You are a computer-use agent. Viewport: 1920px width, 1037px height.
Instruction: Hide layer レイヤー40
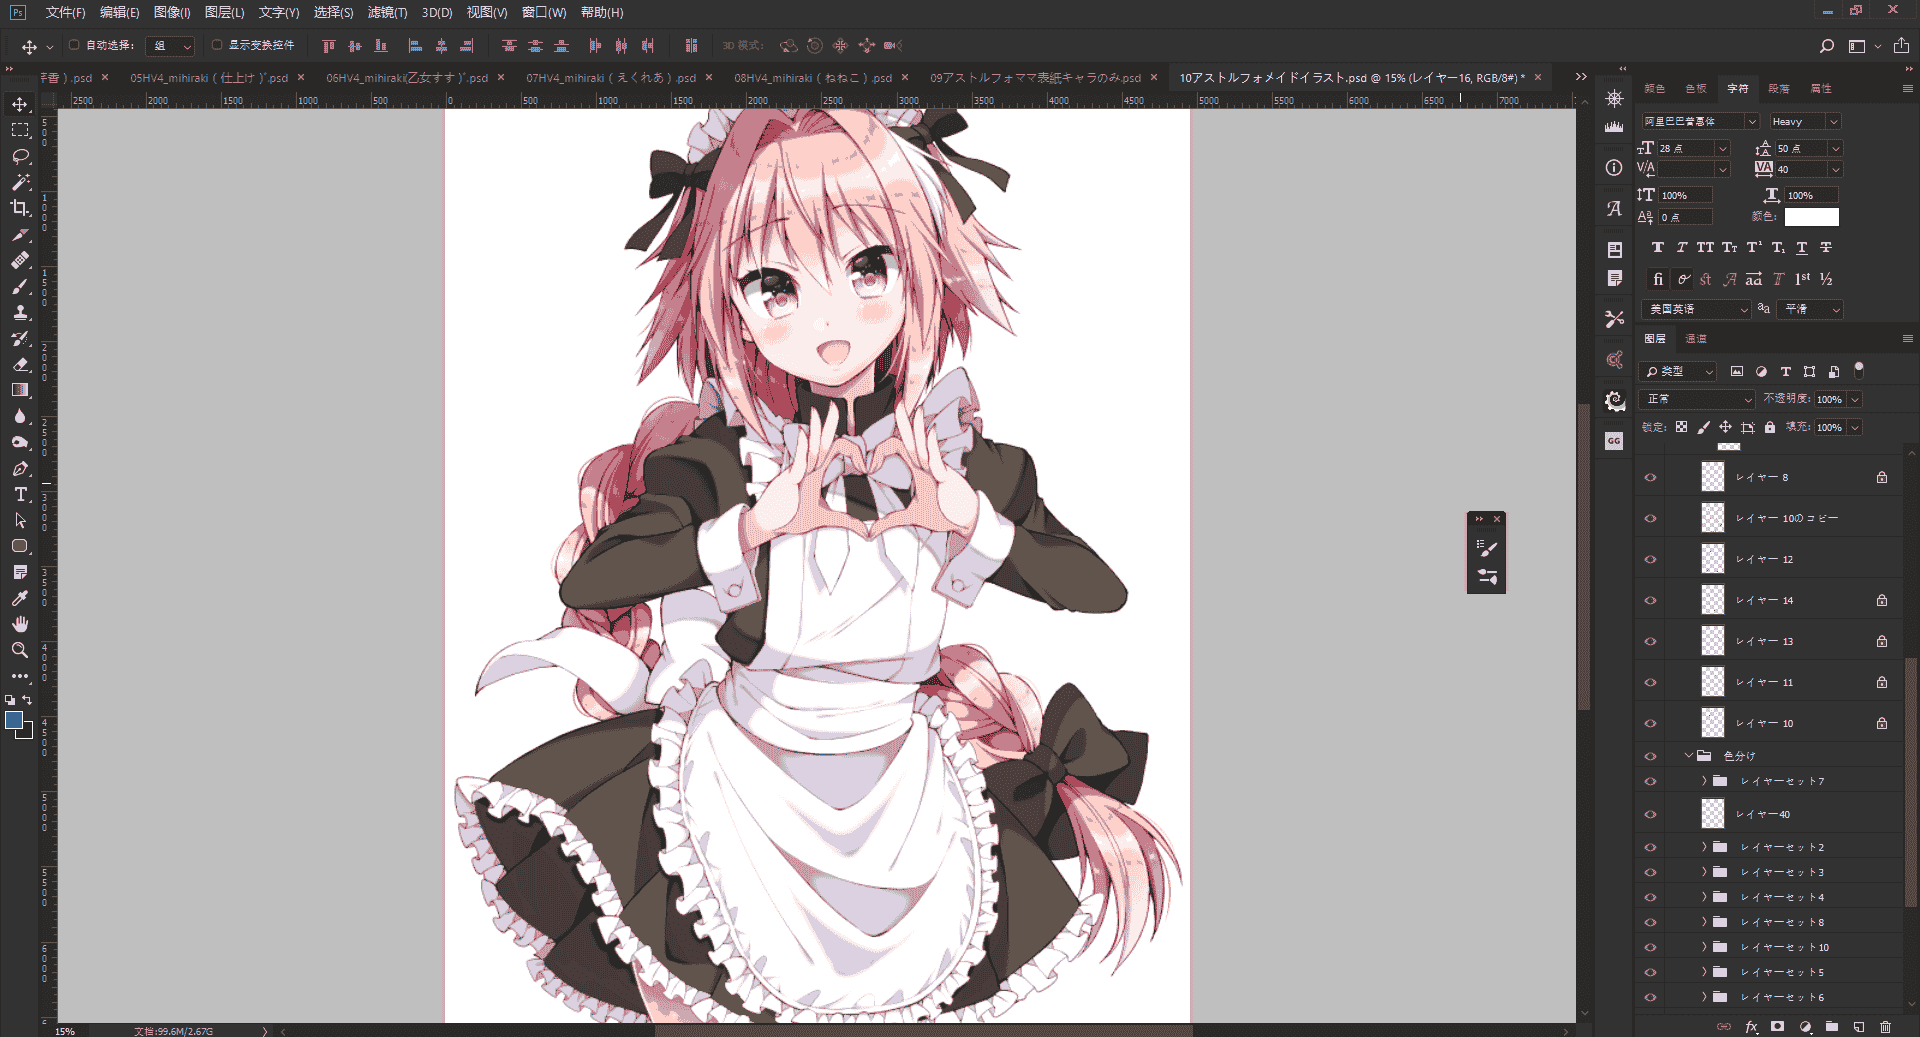coord(1650,814)
